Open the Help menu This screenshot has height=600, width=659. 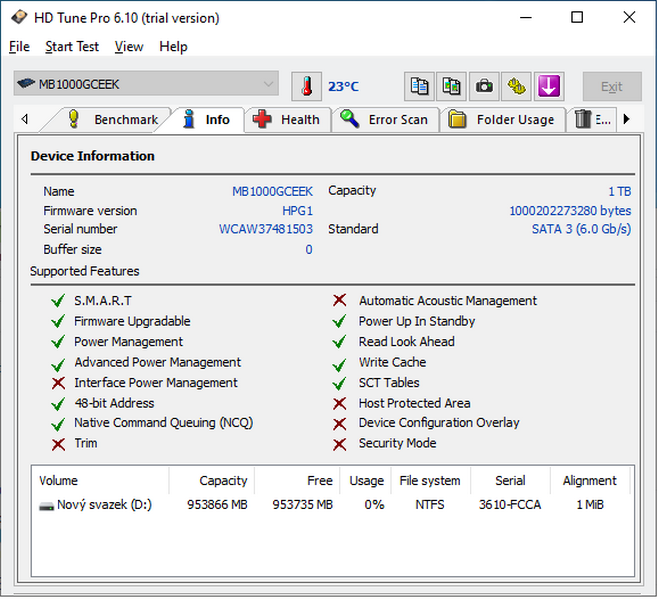point(173,47)
